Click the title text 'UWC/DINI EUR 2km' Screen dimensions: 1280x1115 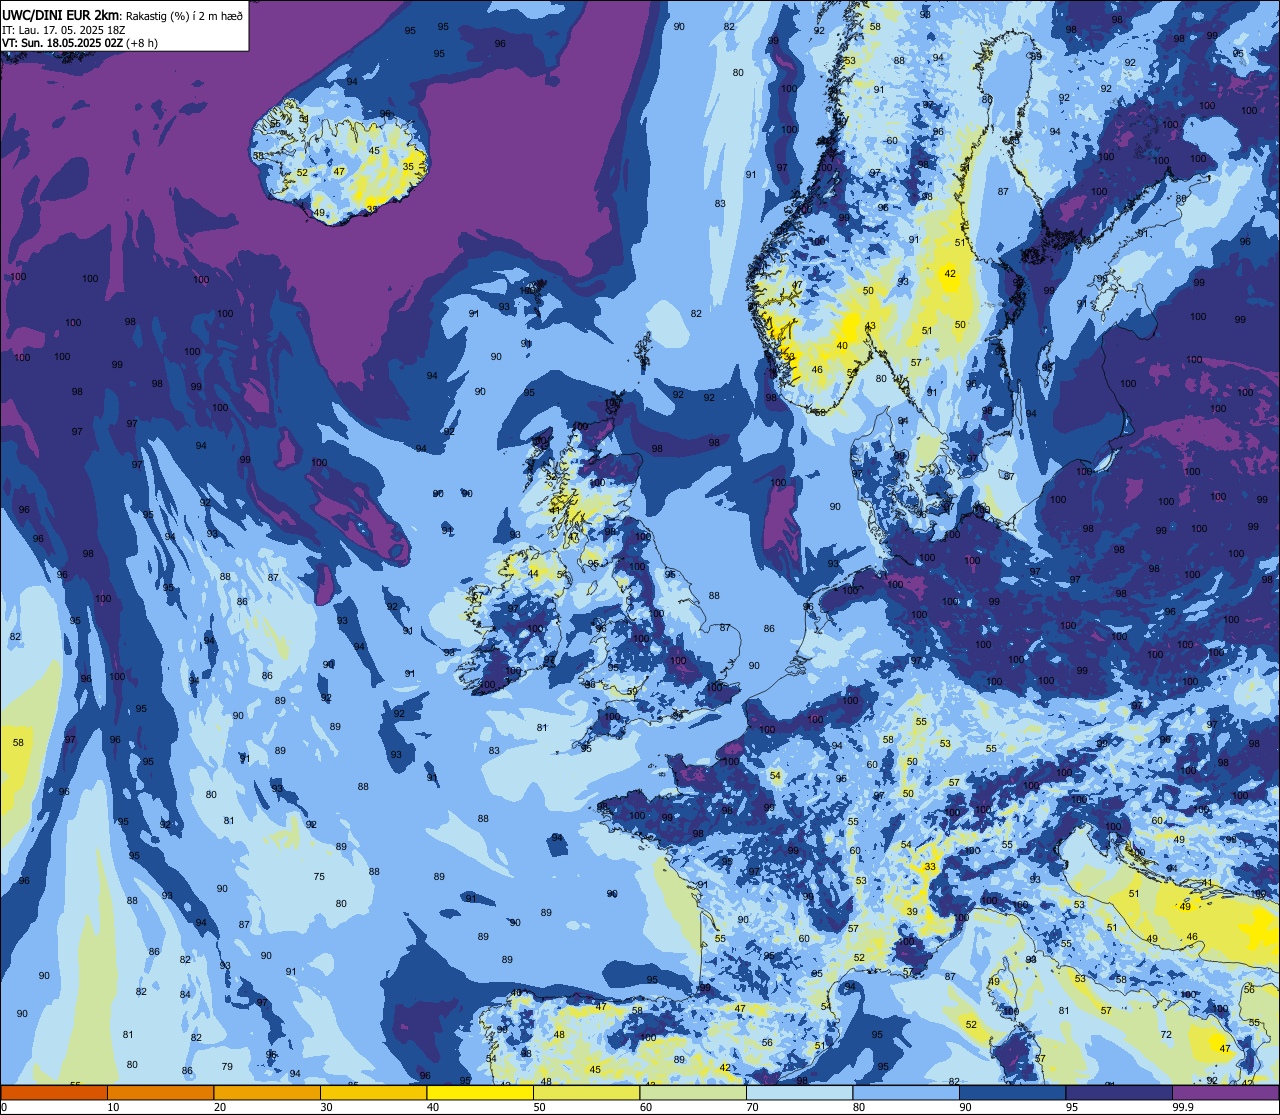click(x=61, y=14)
